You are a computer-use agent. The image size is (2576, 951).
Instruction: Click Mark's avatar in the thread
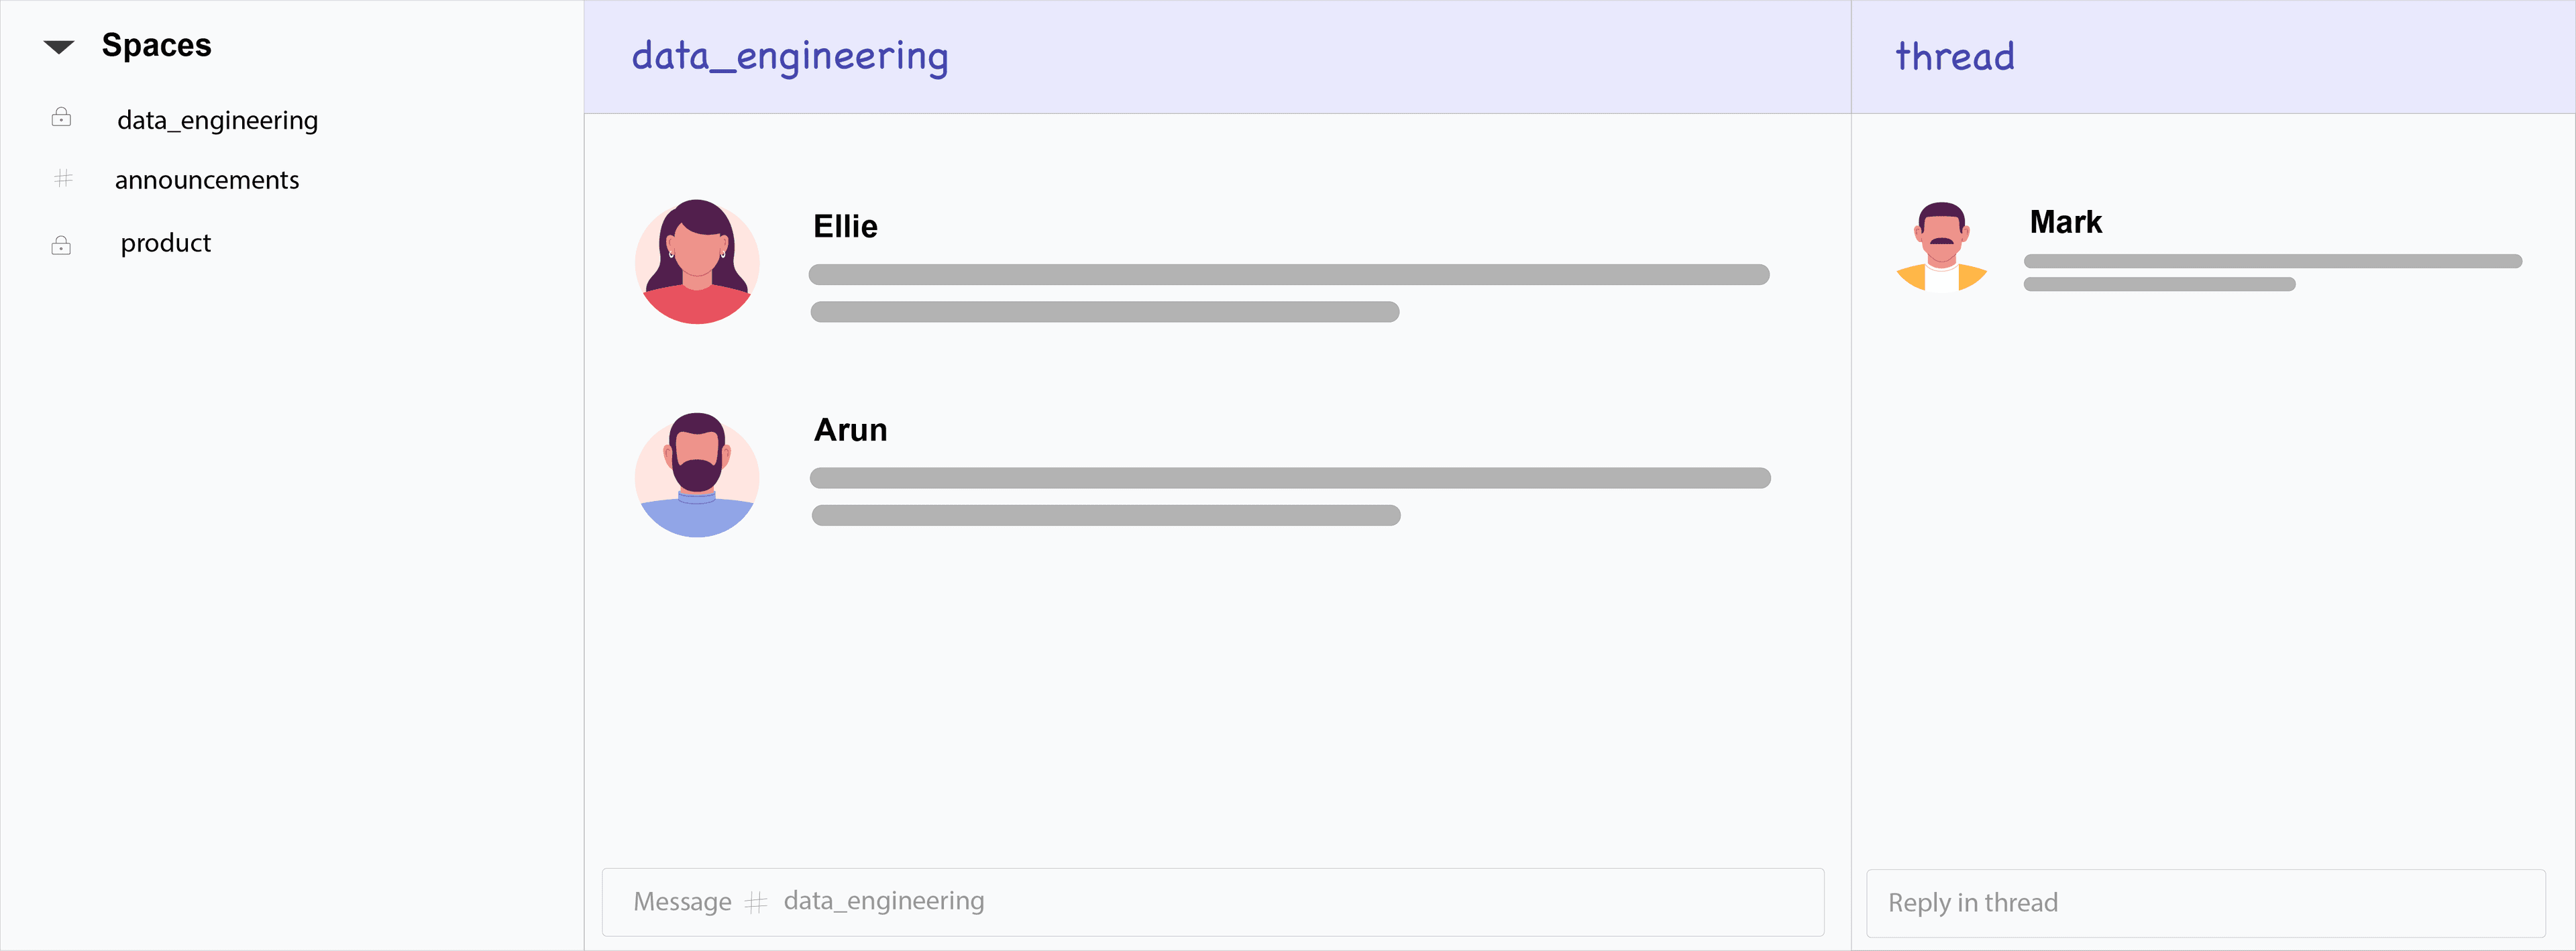[x=1941, y=247]
